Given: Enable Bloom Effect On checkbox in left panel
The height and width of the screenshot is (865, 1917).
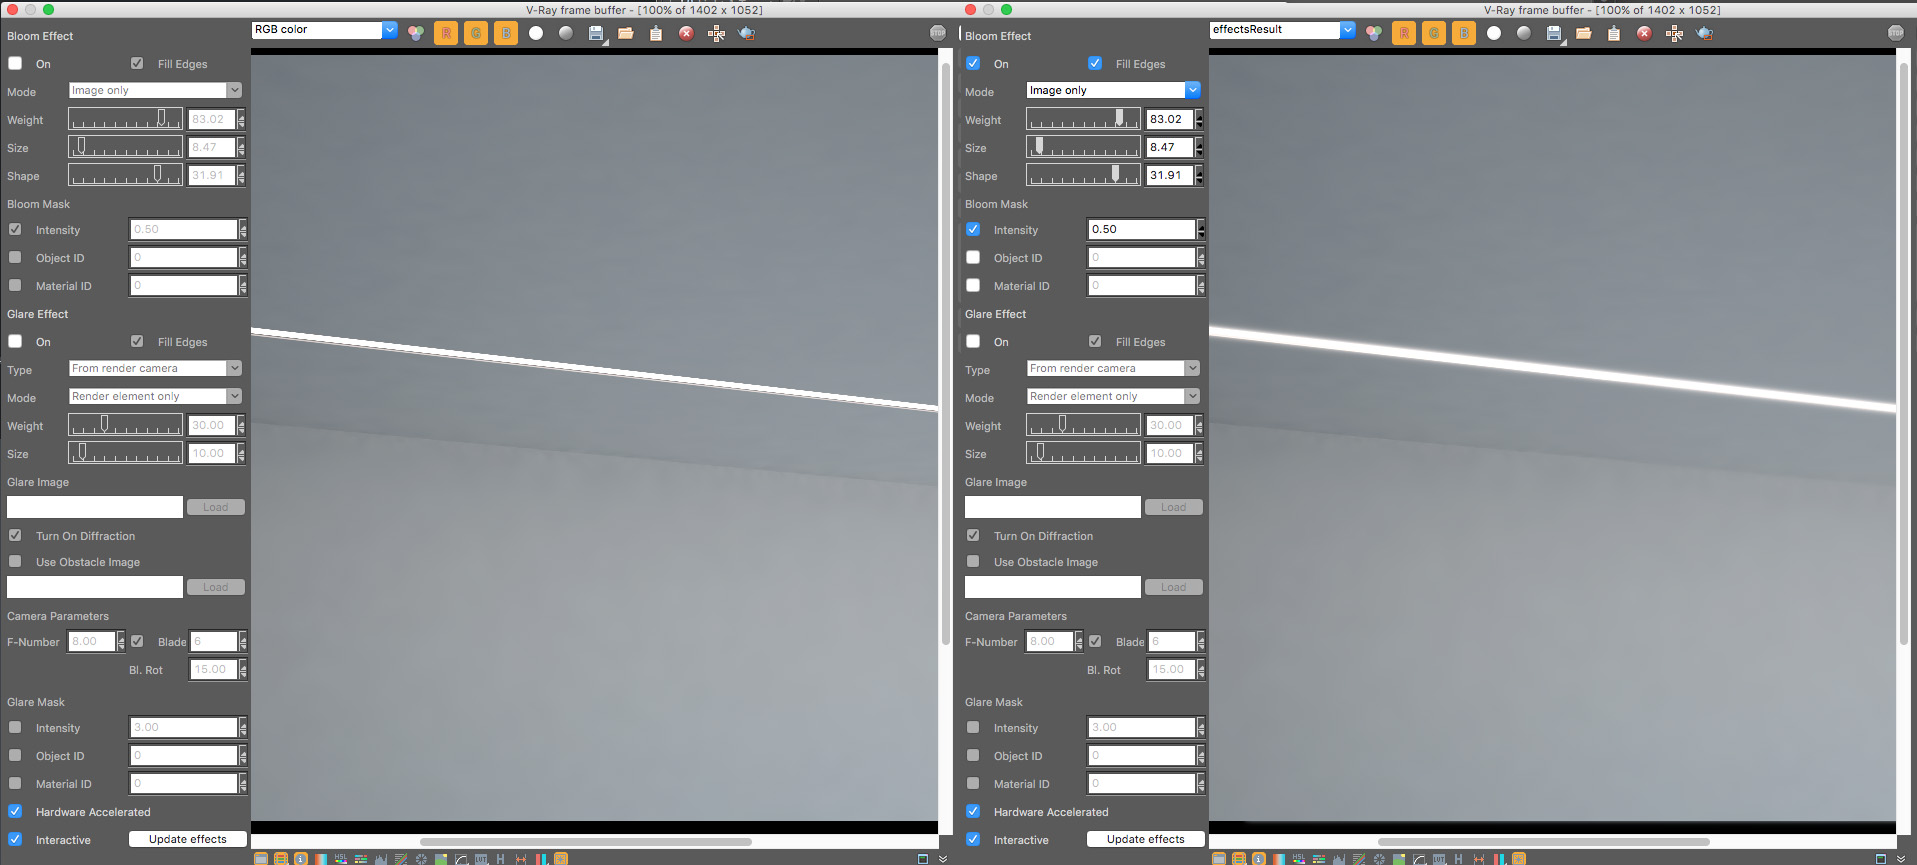Looking at the screenshot, I should (15, 63).
